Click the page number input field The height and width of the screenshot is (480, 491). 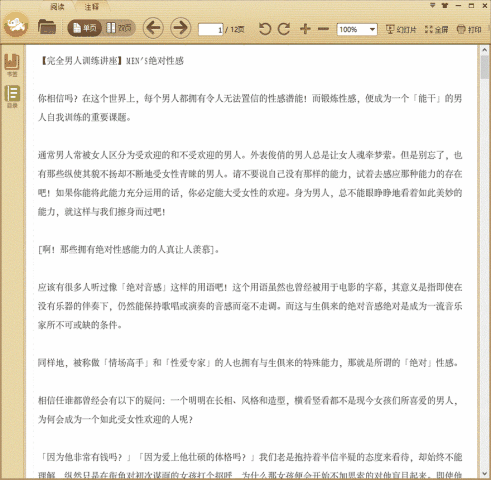[x=210, y=29]
